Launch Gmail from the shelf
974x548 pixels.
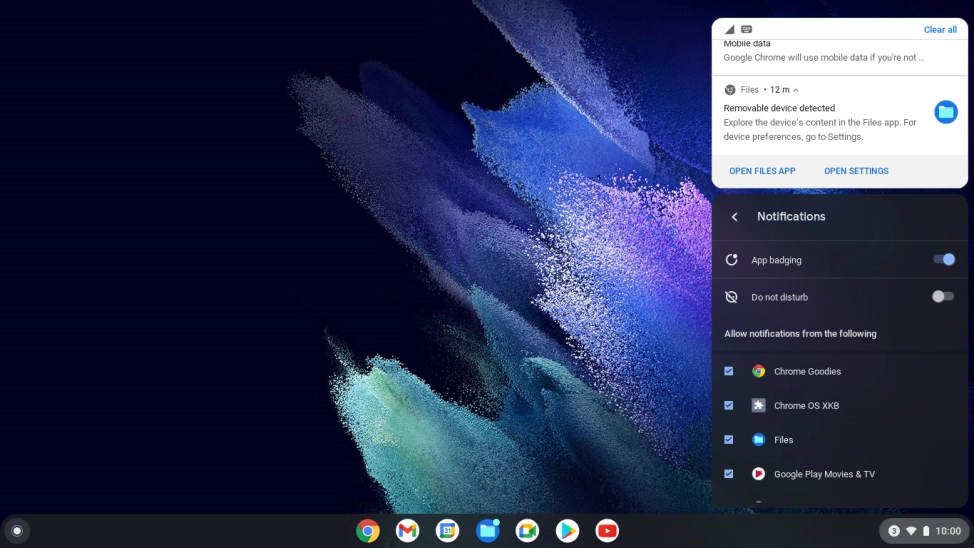[x=407, y=531]
